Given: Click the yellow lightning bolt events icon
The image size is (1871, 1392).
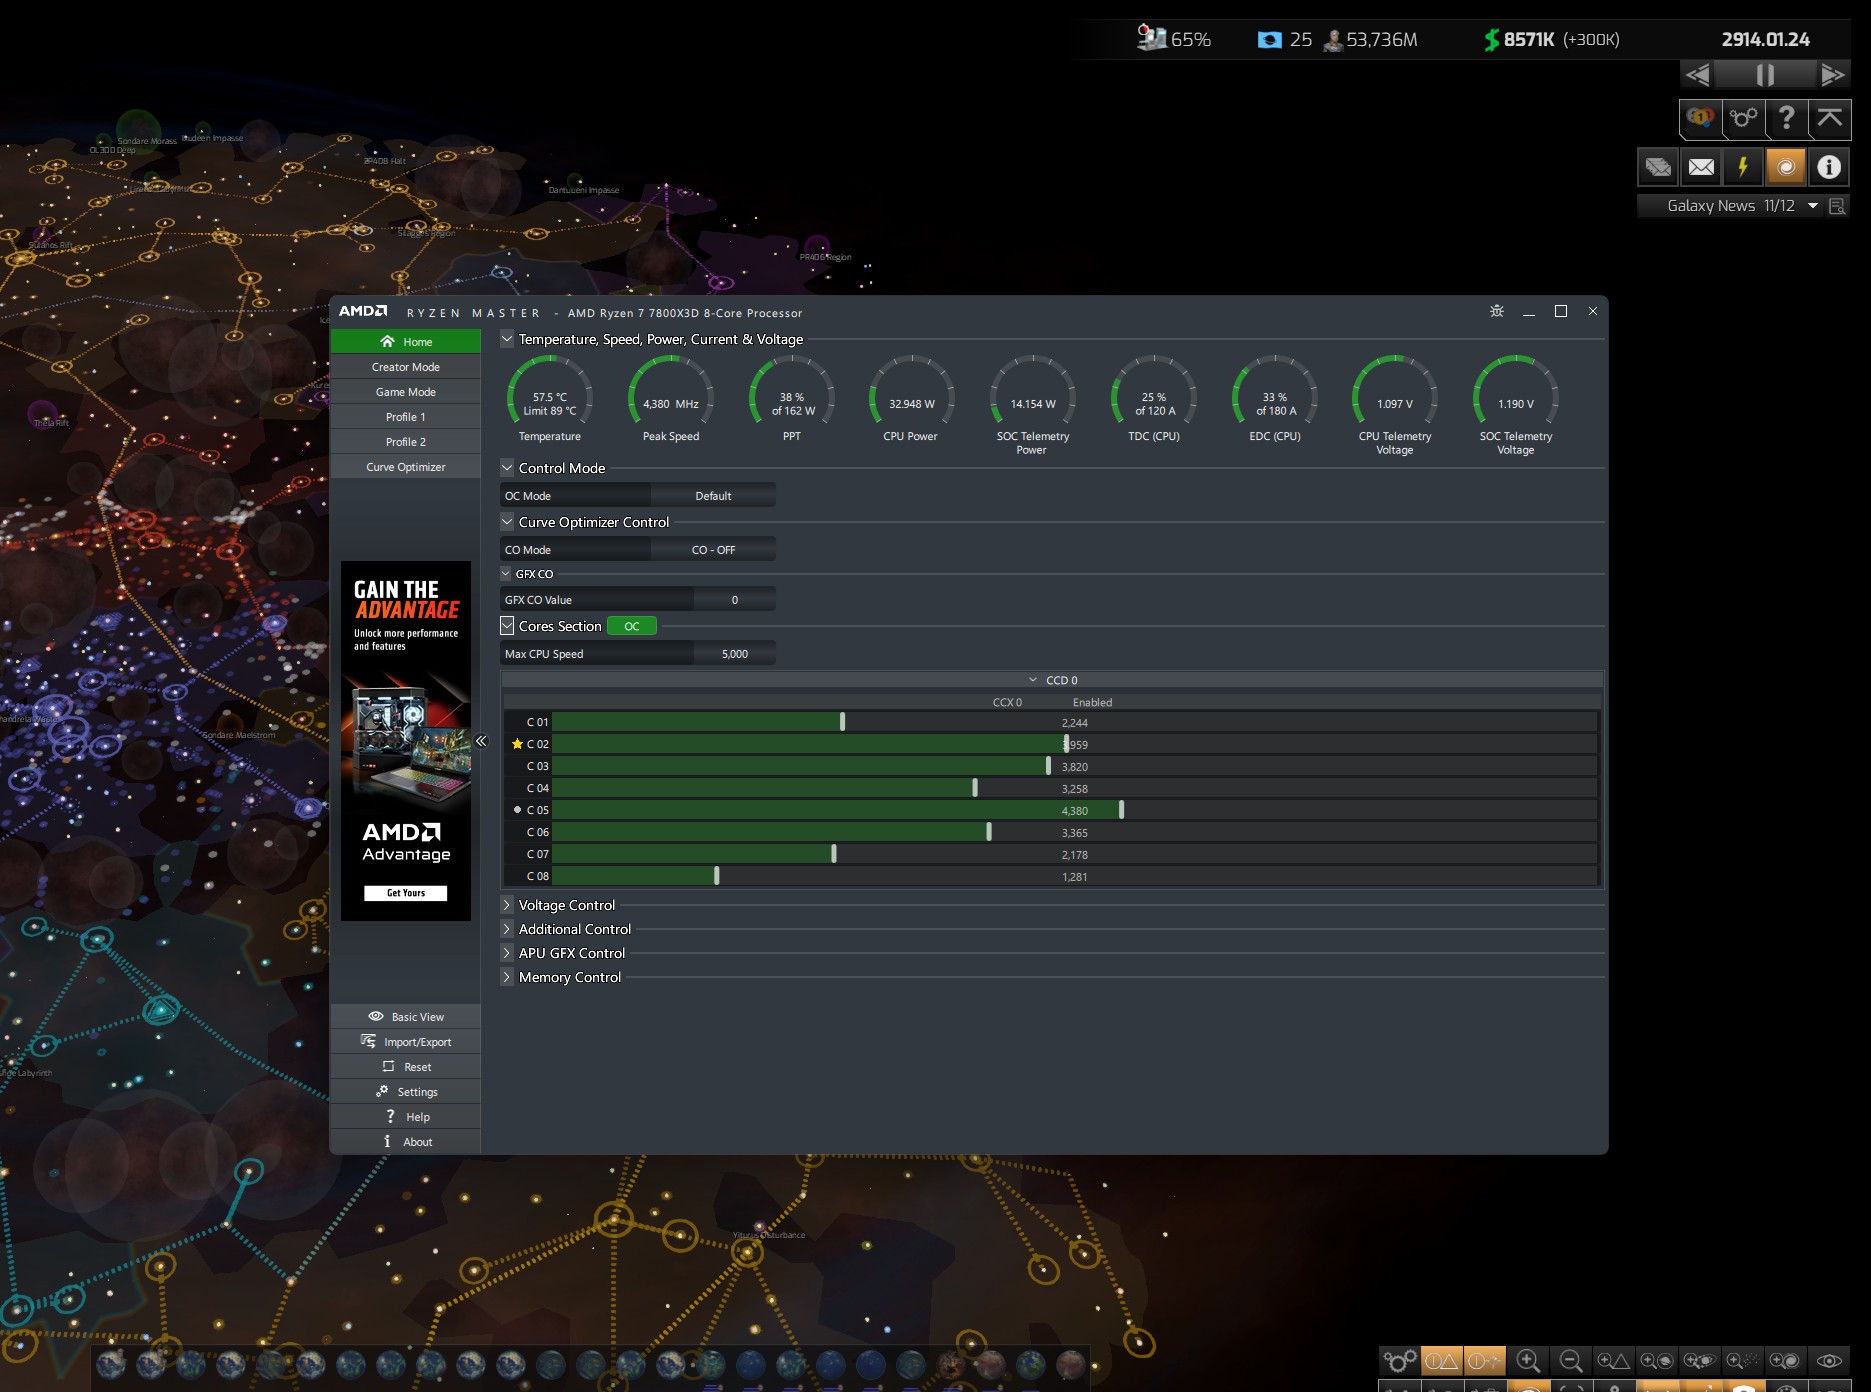Looking at the screenshot, I should coord(1743,167).
